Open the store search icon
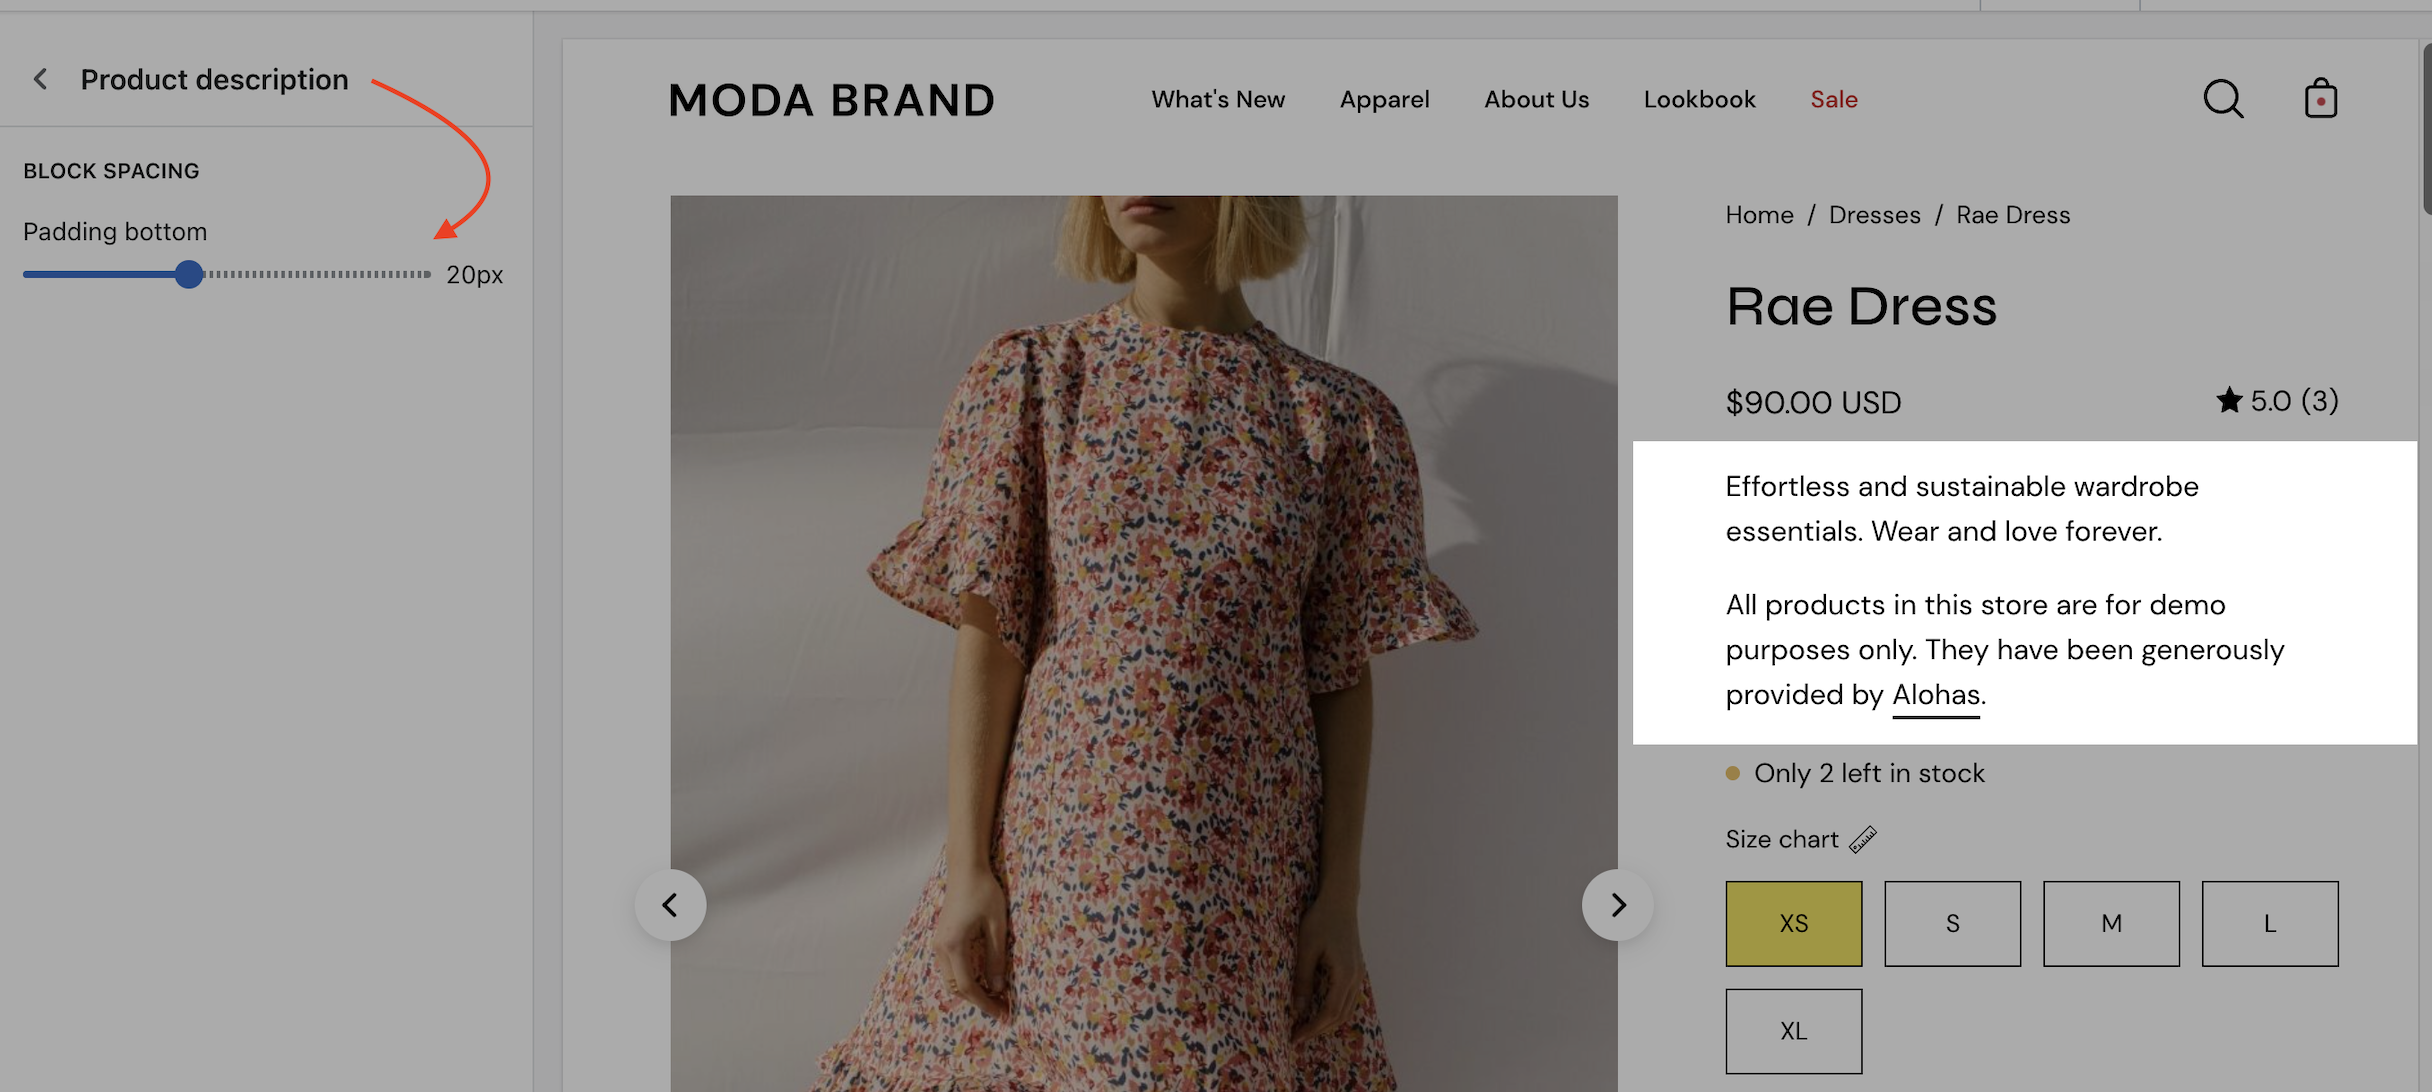2432x1092 pixels. pos(2223,99)
